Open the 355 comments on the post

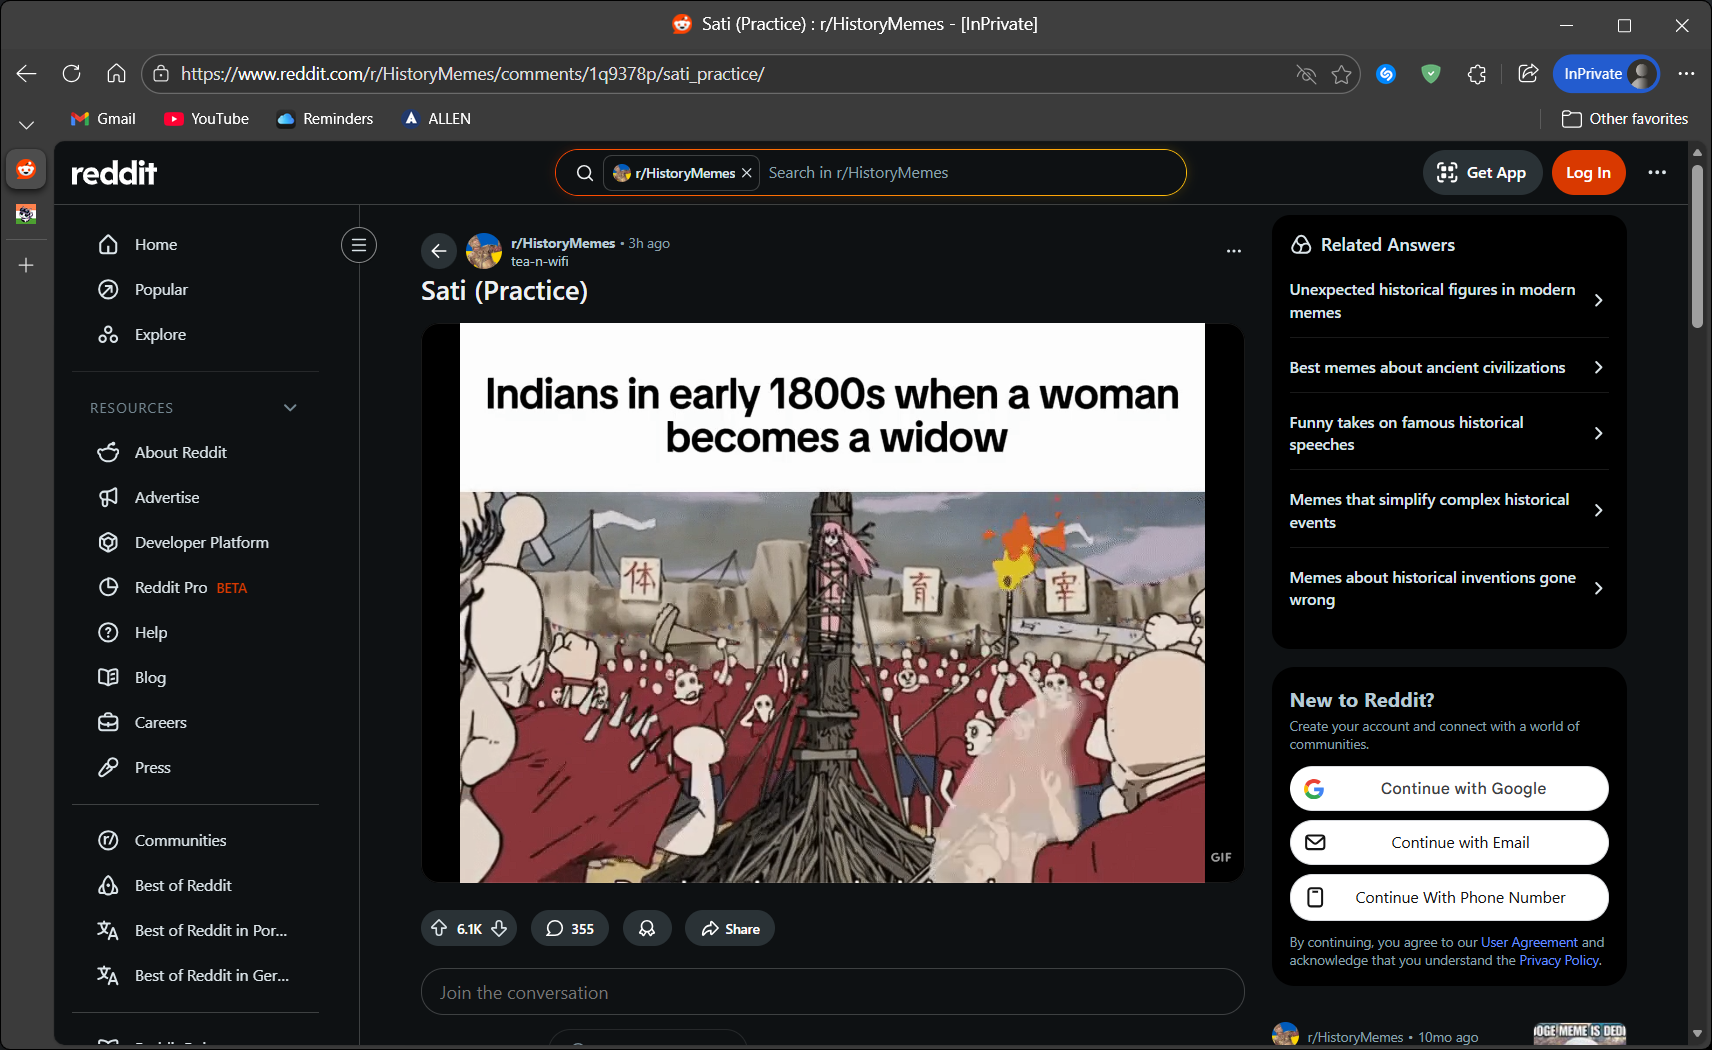coord(570,929)
